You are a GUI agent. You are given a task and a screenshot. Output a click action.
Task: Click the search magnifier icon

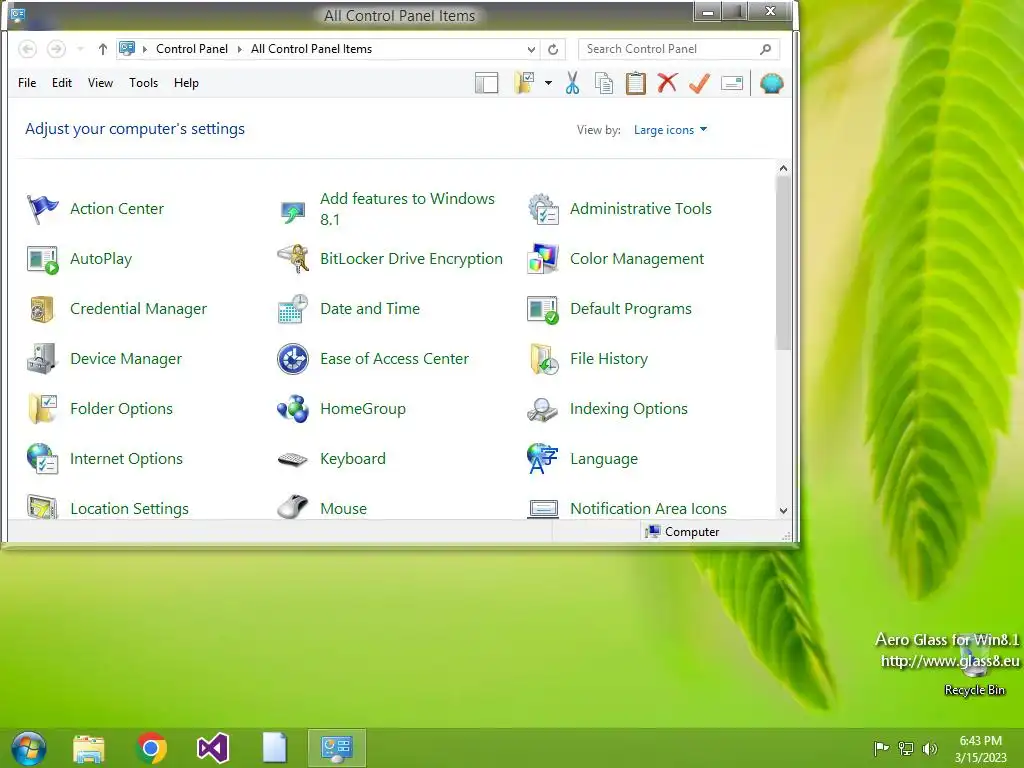[765, 49]
